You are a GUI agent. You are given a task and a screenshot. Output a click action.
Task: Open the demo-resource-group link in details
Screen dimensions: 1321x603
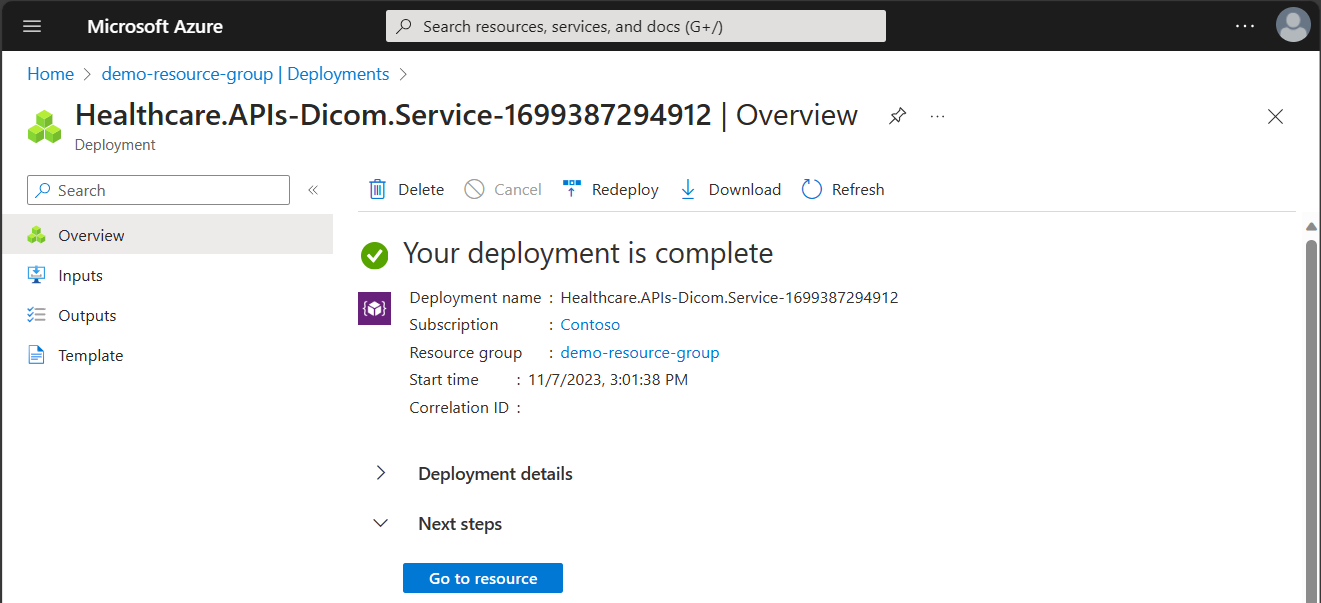[x=640, y=353]
